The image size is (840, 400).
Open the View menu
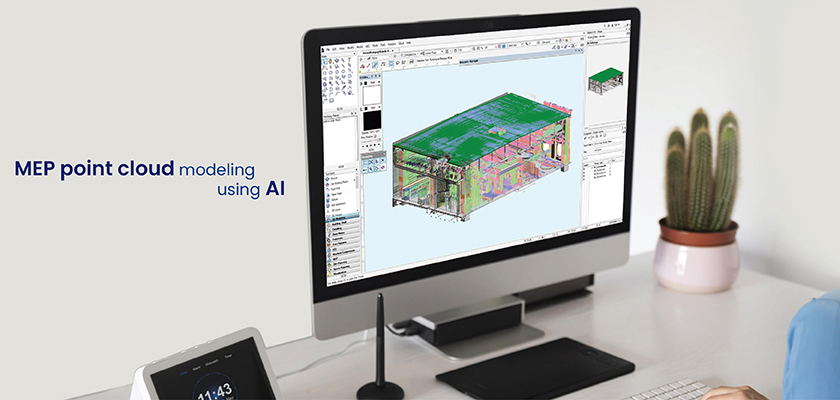pos(342,48)
